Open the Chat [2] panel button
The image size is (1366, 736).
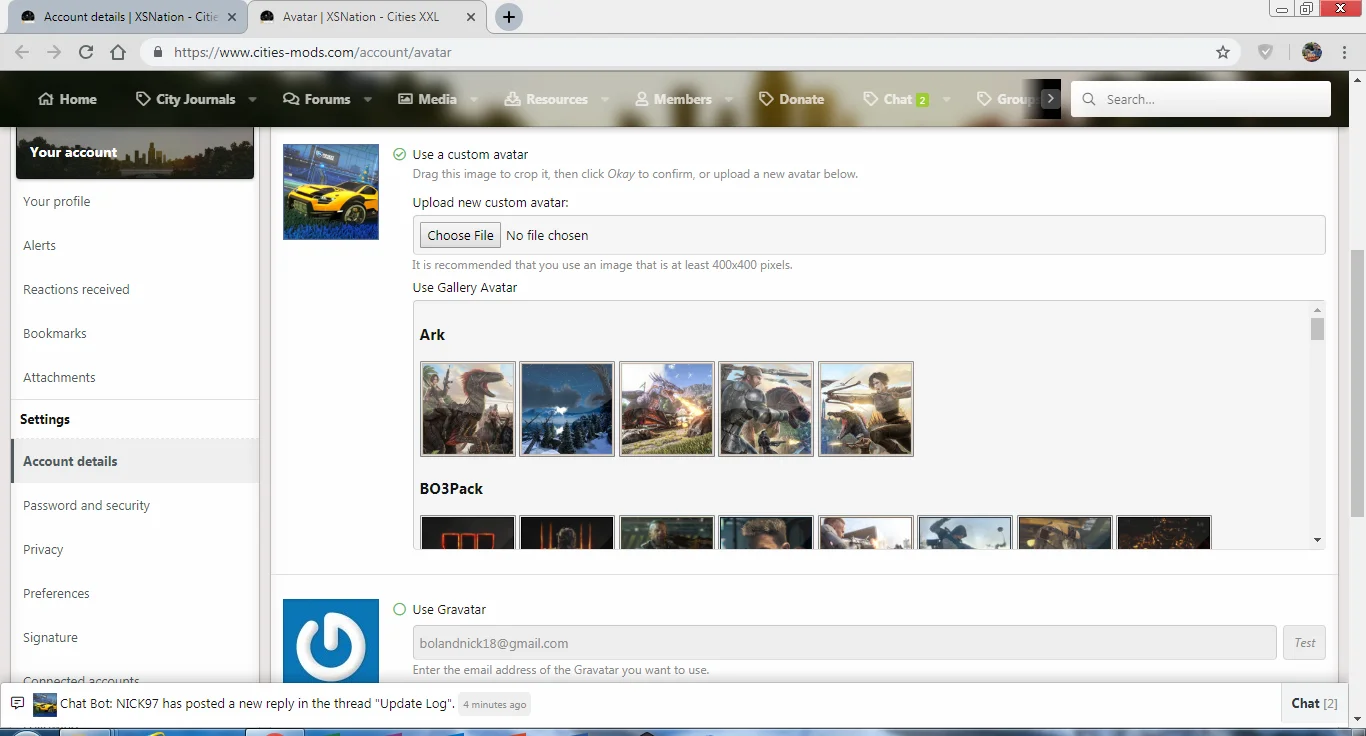click(1314, 703)
